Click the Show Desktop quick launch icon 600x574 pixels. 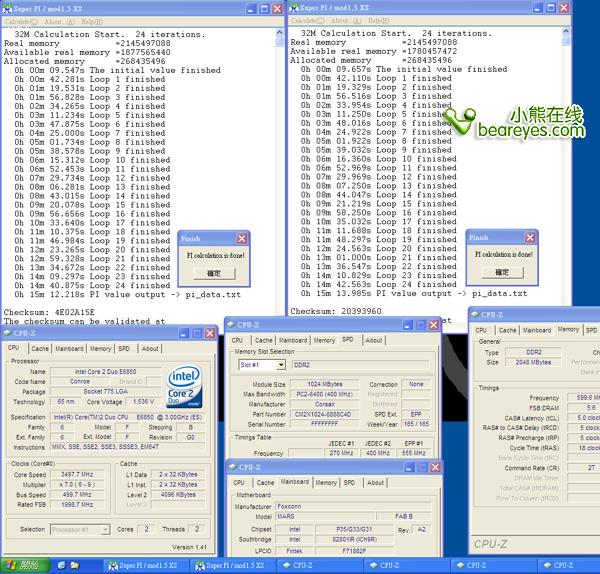pos(62,565)
